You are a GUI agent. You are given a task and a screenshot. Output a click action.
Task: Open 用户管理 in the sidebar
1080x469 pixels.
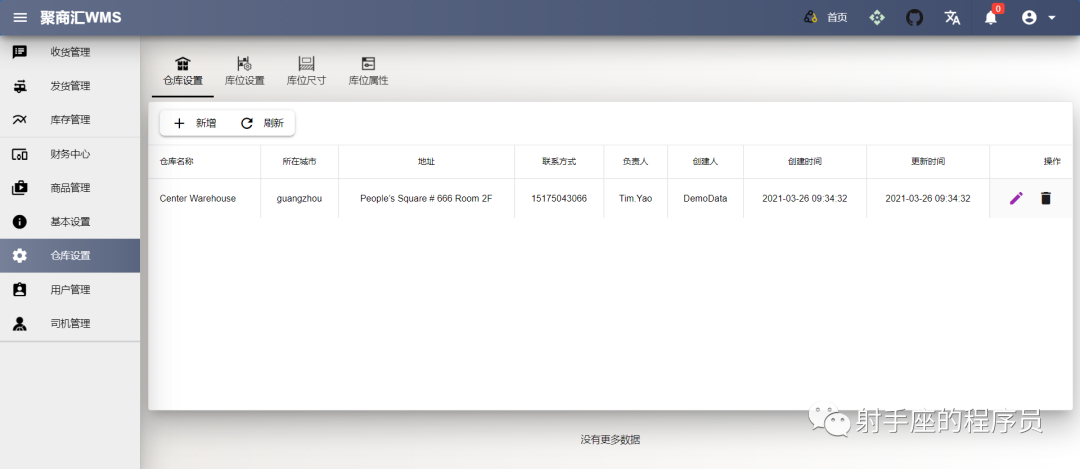coord(70,290)
